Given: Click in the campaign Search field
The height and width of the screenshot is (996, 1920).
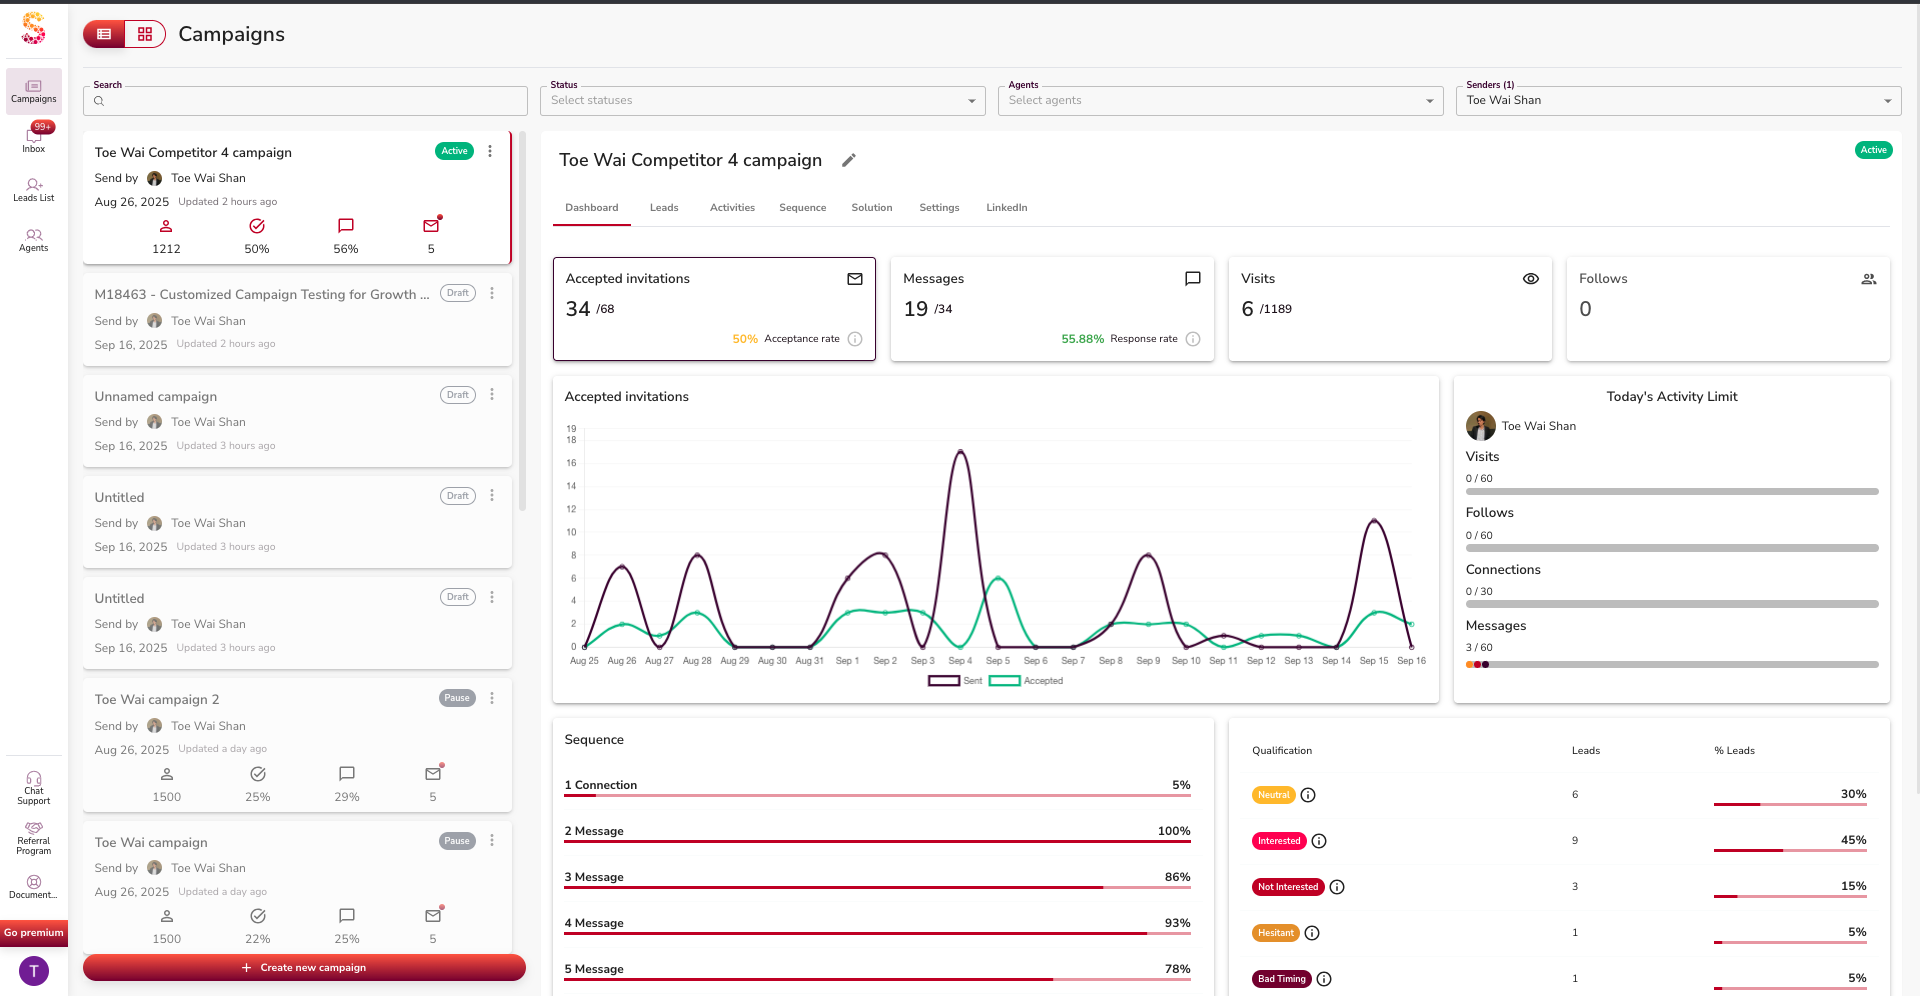Looking at the screenshot, I should pyautogui.click(x=310, y=101).
